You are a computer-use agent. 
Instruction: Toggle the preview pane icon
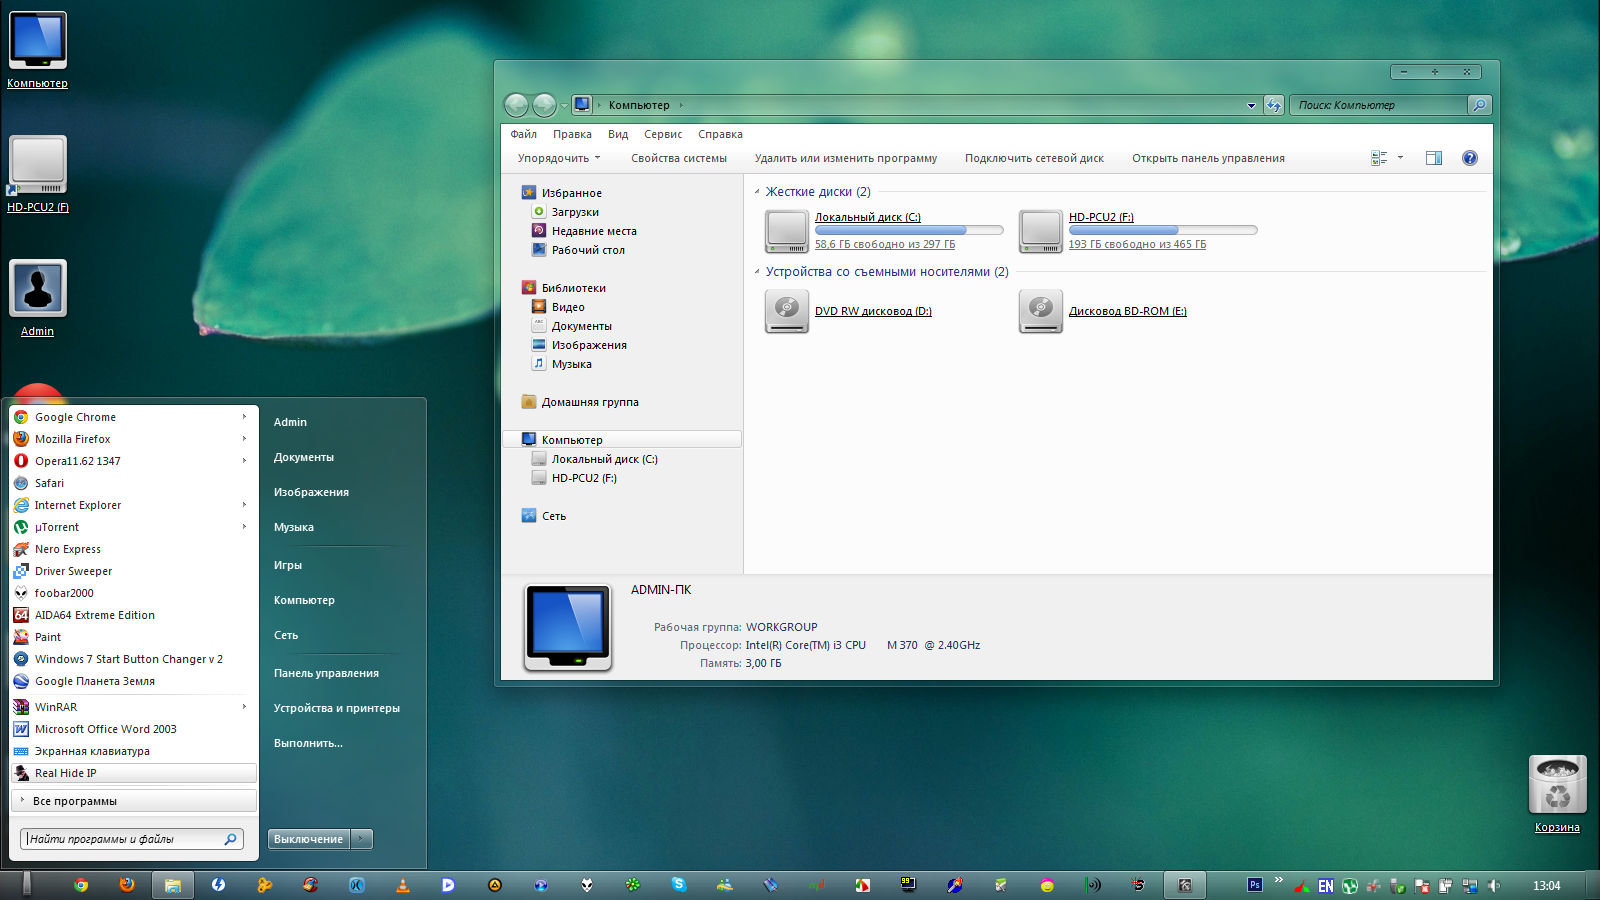pyautogui.click(x=1433, y=158)
